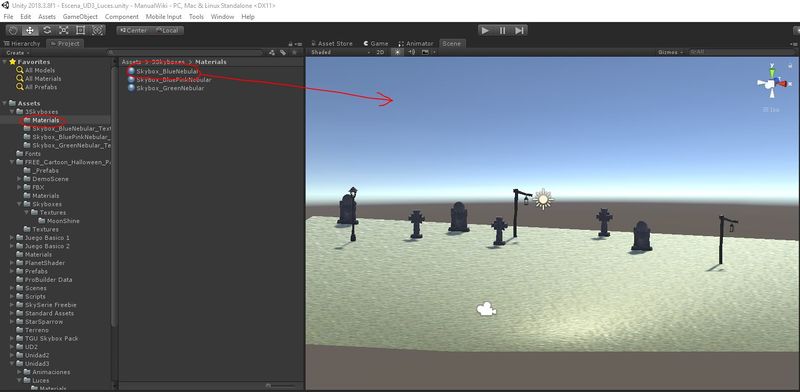
Task: Toggle scene effects image button
Action: click(425, 52)
